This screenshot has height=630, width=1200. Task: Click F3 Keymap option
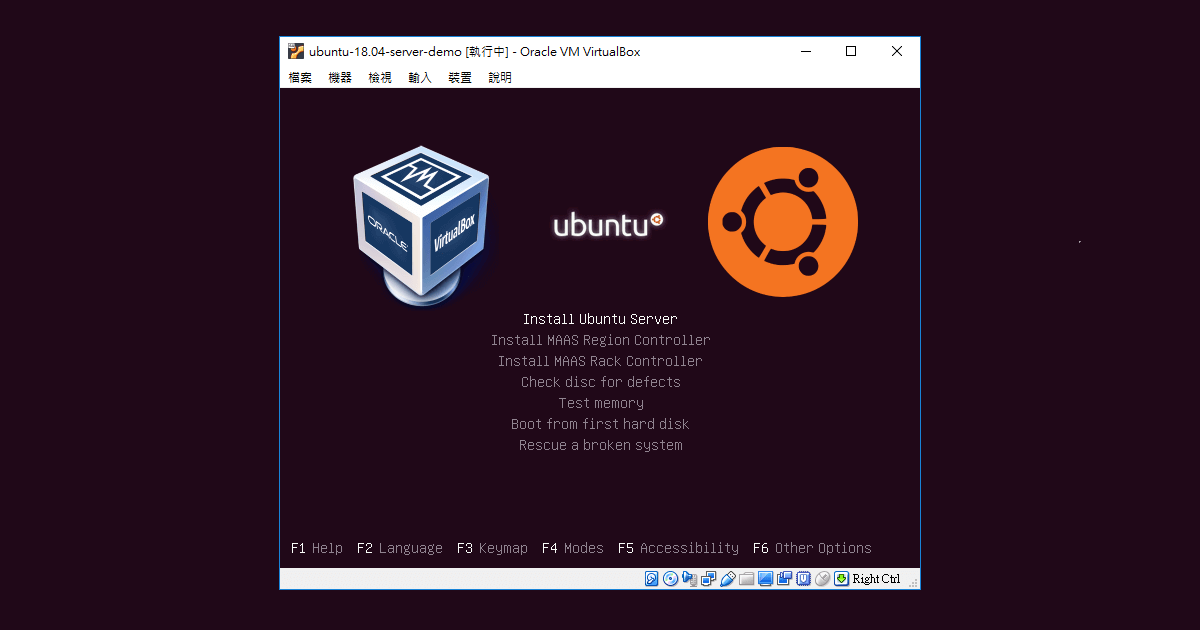tap(492, 548)
